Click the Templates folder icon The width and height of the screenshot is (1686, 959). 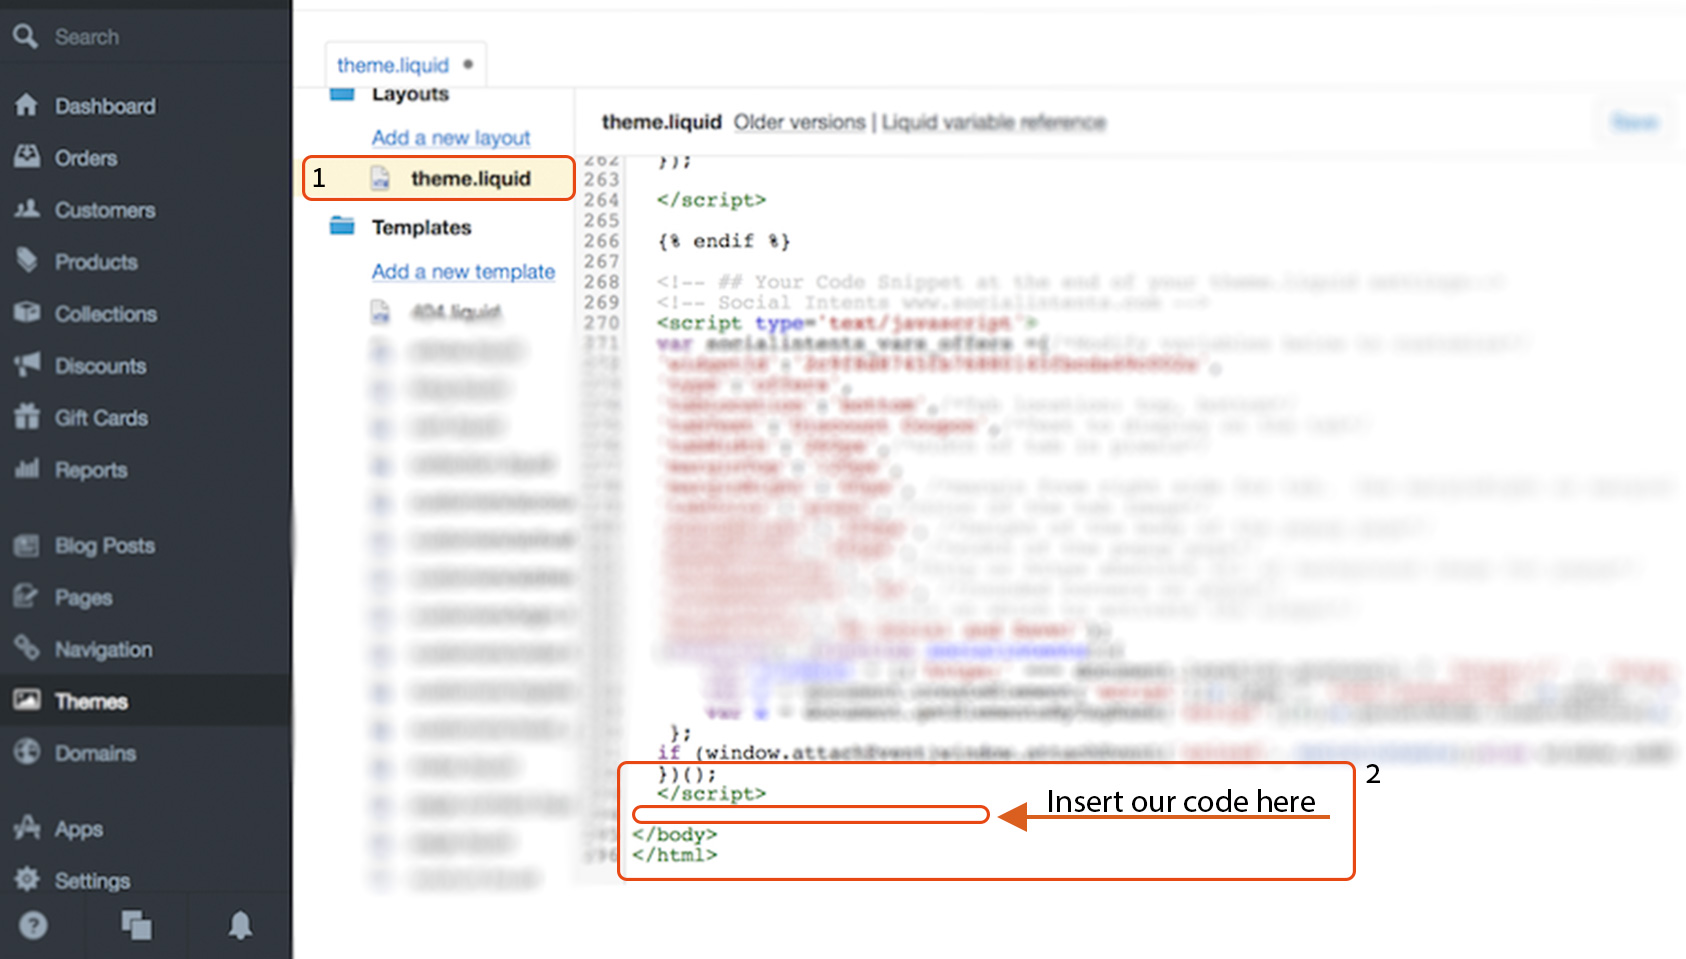[x=342, y=225]
